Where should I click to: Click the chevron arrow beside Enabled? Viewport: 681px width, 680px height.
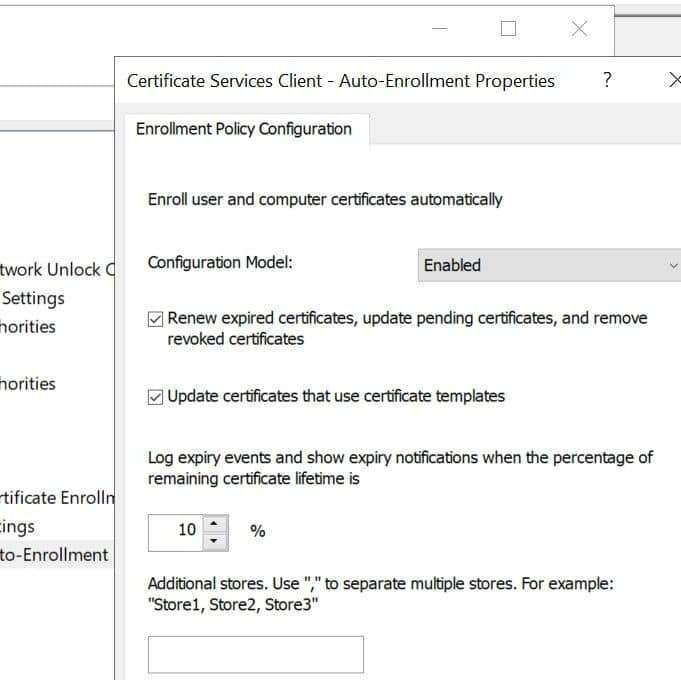click(x=672, y=265)
